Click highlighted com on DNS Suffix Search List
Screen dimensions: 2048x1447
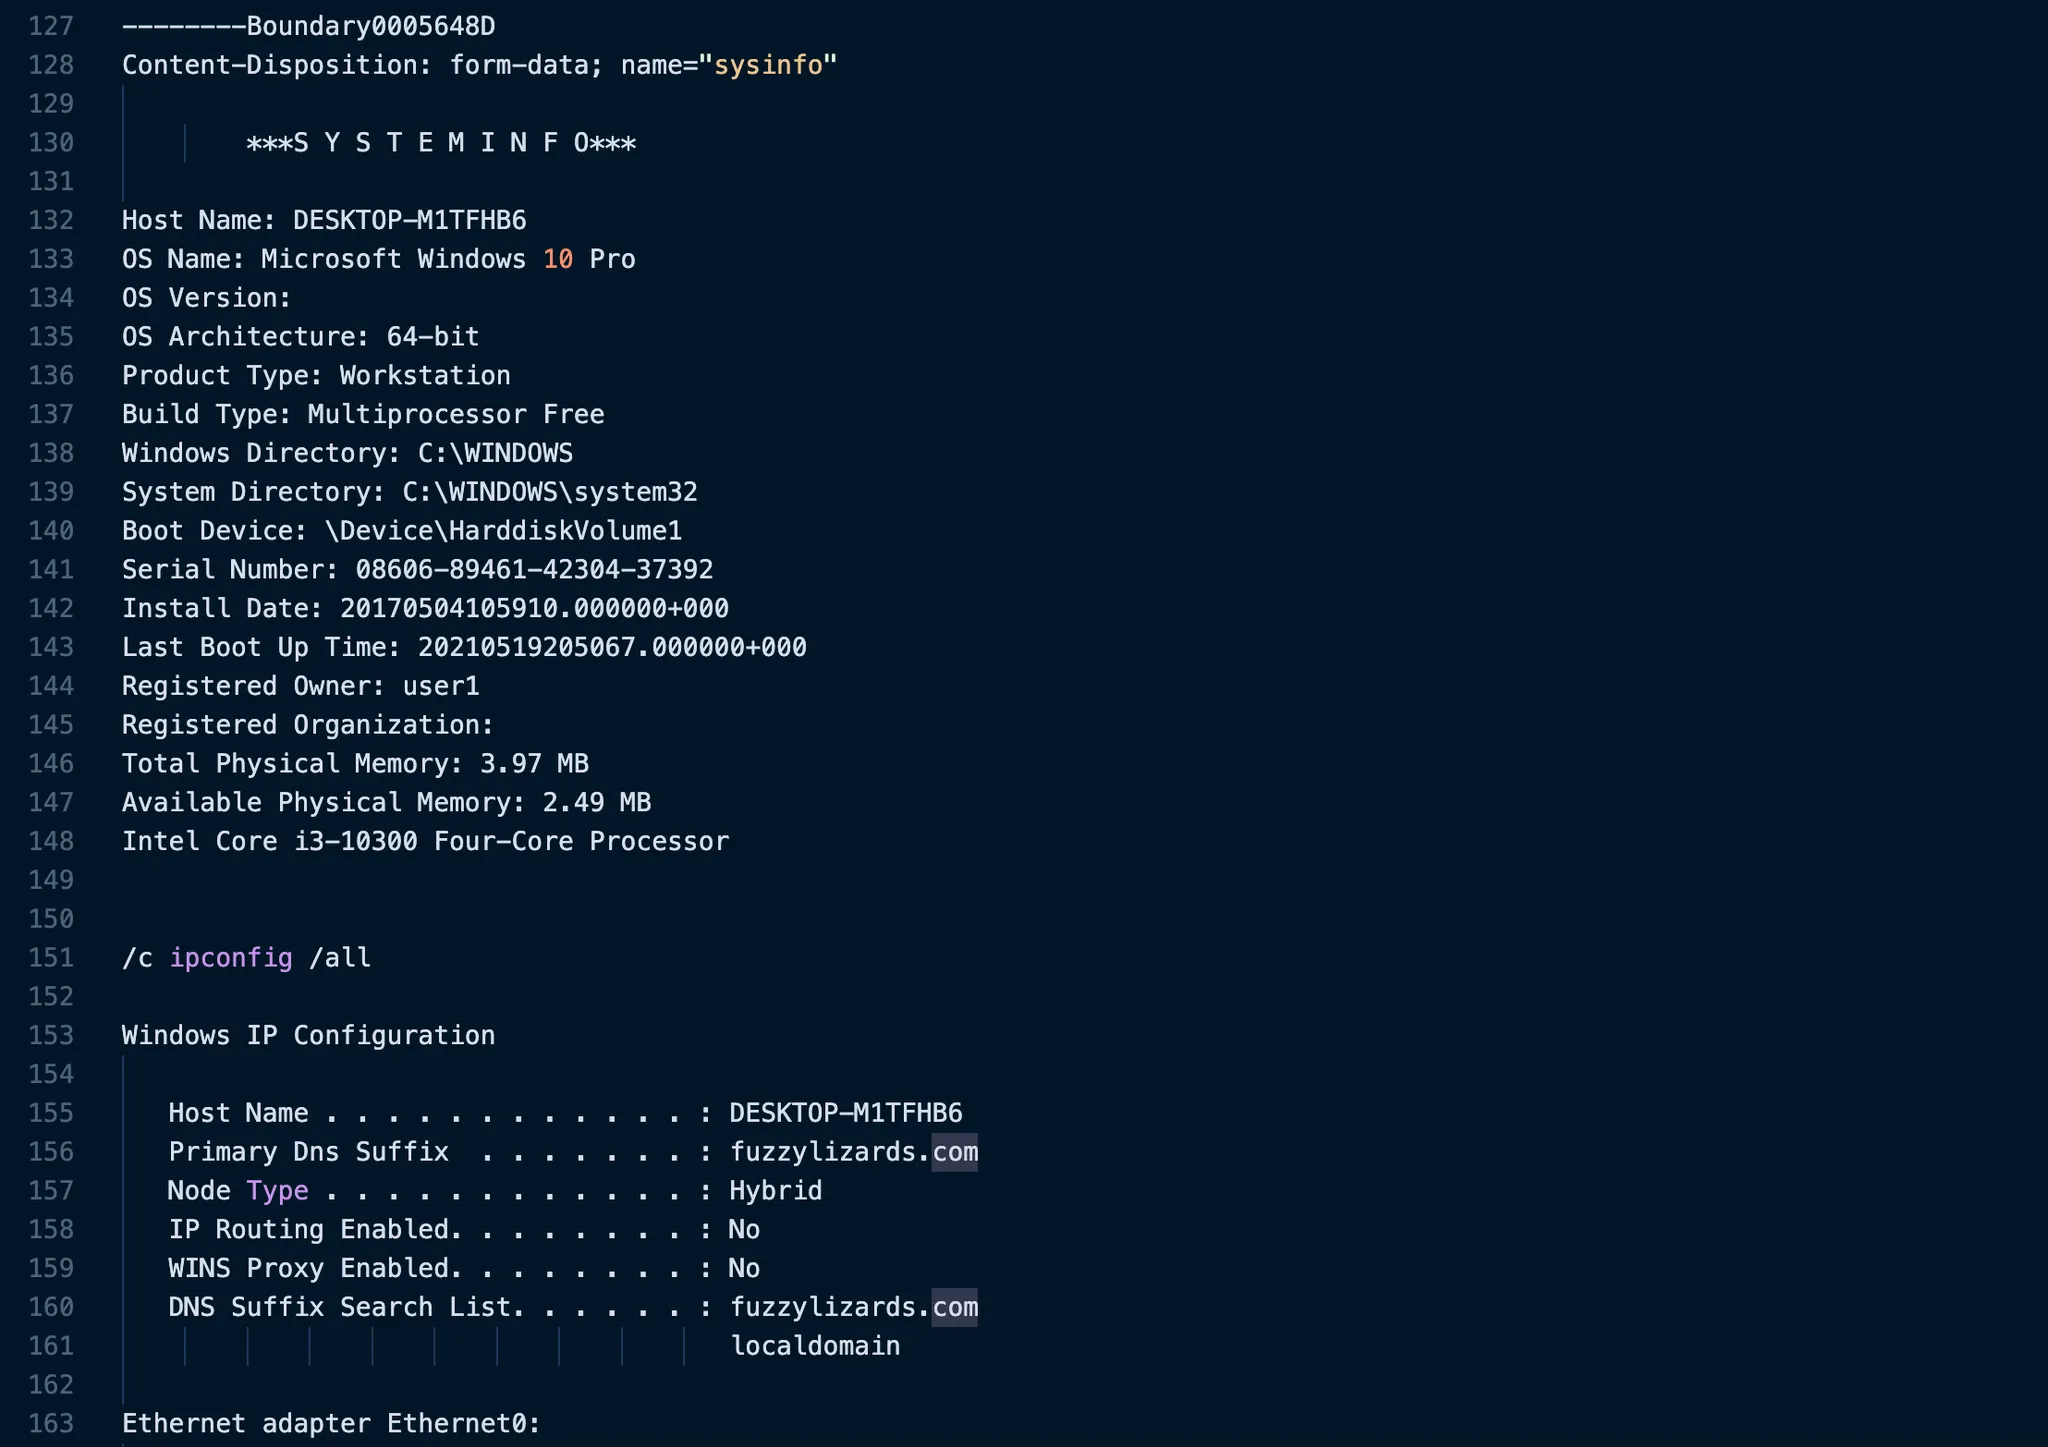coord(955,1307)
